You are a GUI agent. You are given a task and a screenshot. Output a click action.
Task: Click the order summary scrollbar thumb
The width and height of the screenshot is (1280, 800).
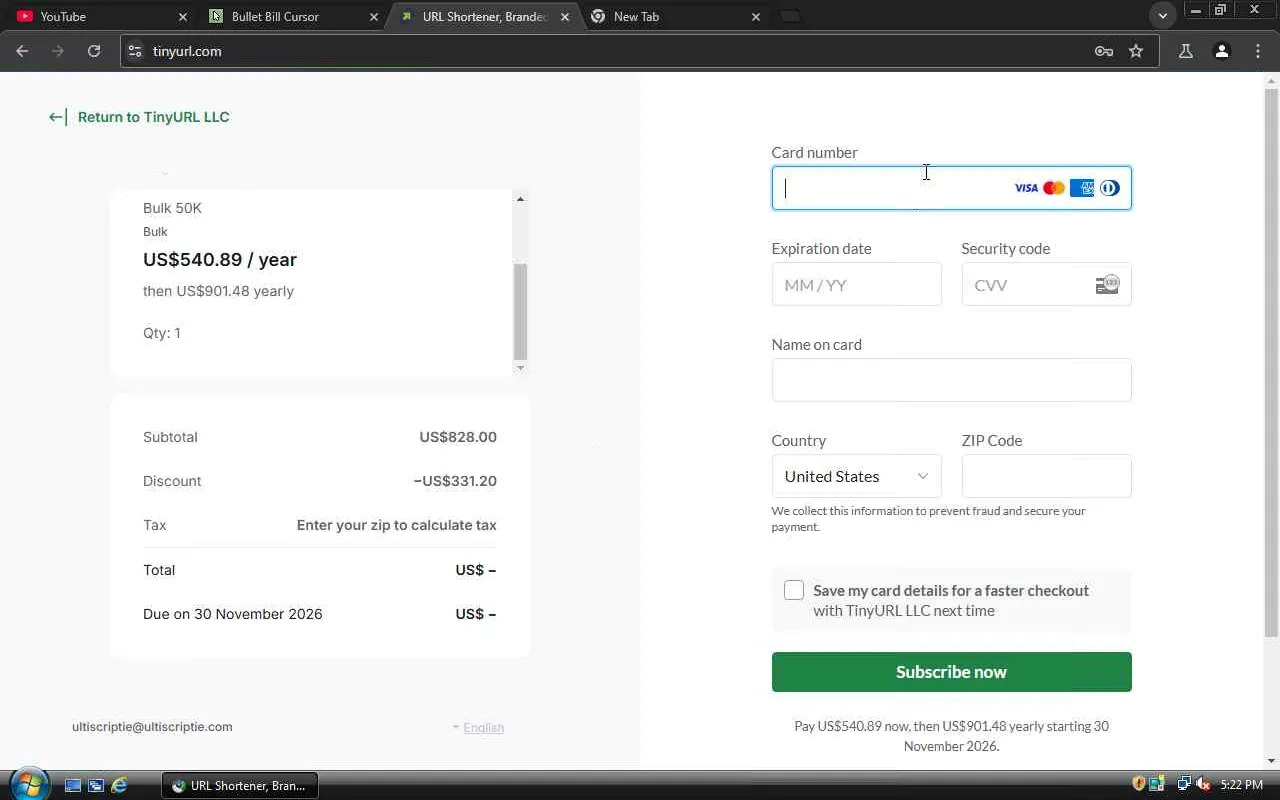point(520,311)
